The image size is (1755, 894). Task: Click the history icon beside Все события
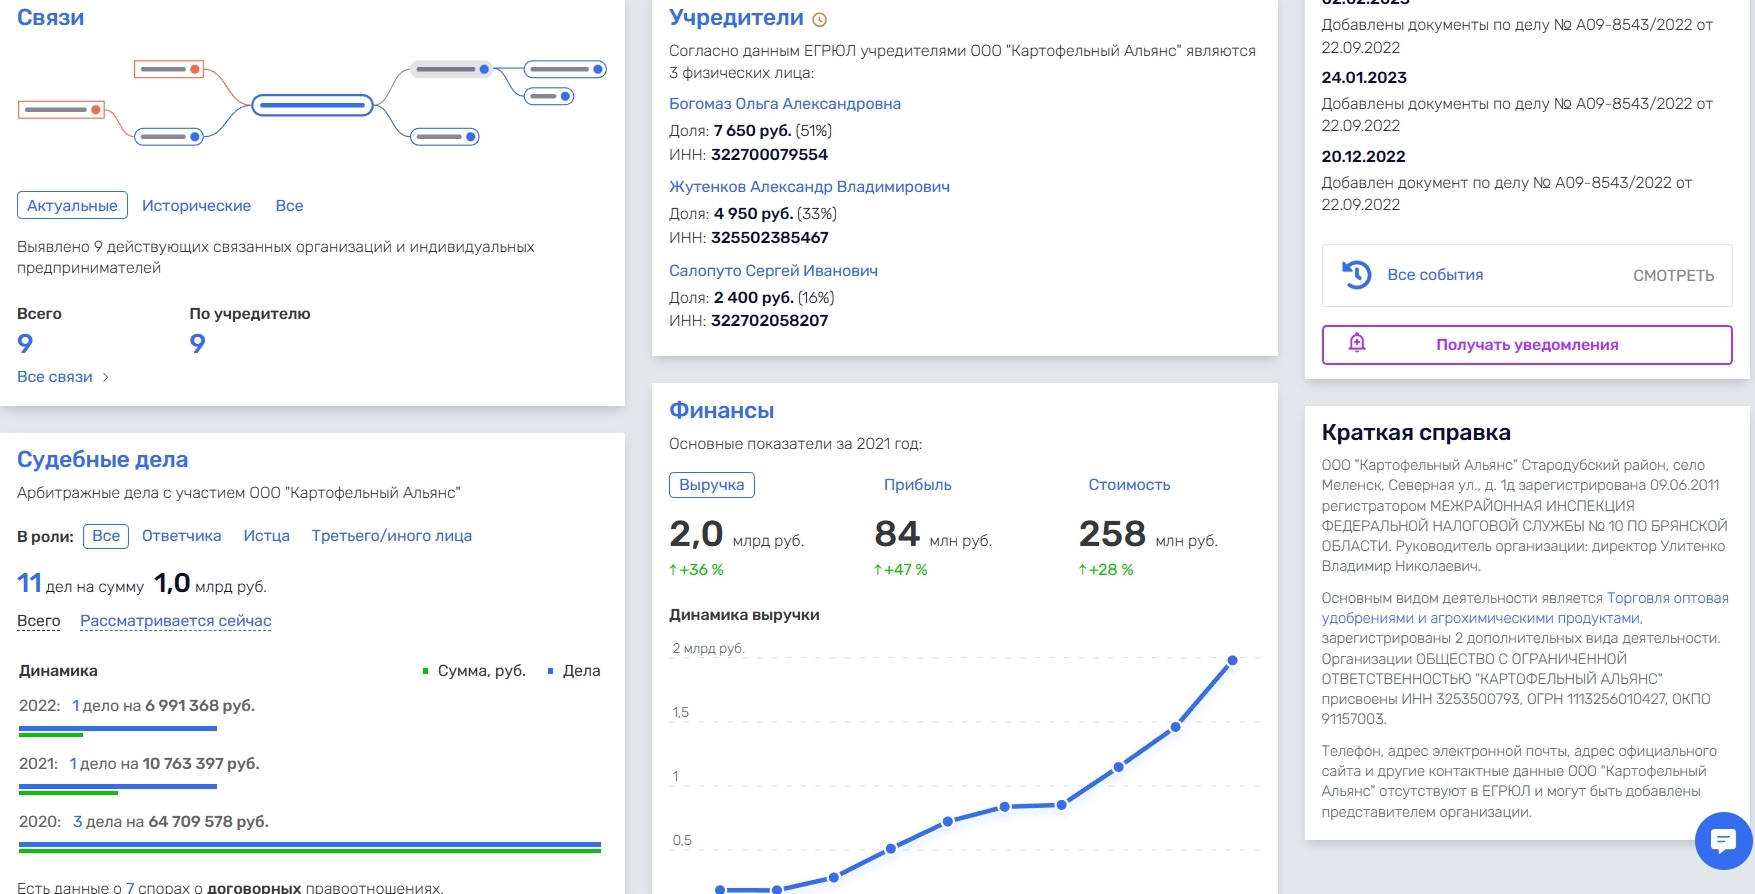(1357, 274)
